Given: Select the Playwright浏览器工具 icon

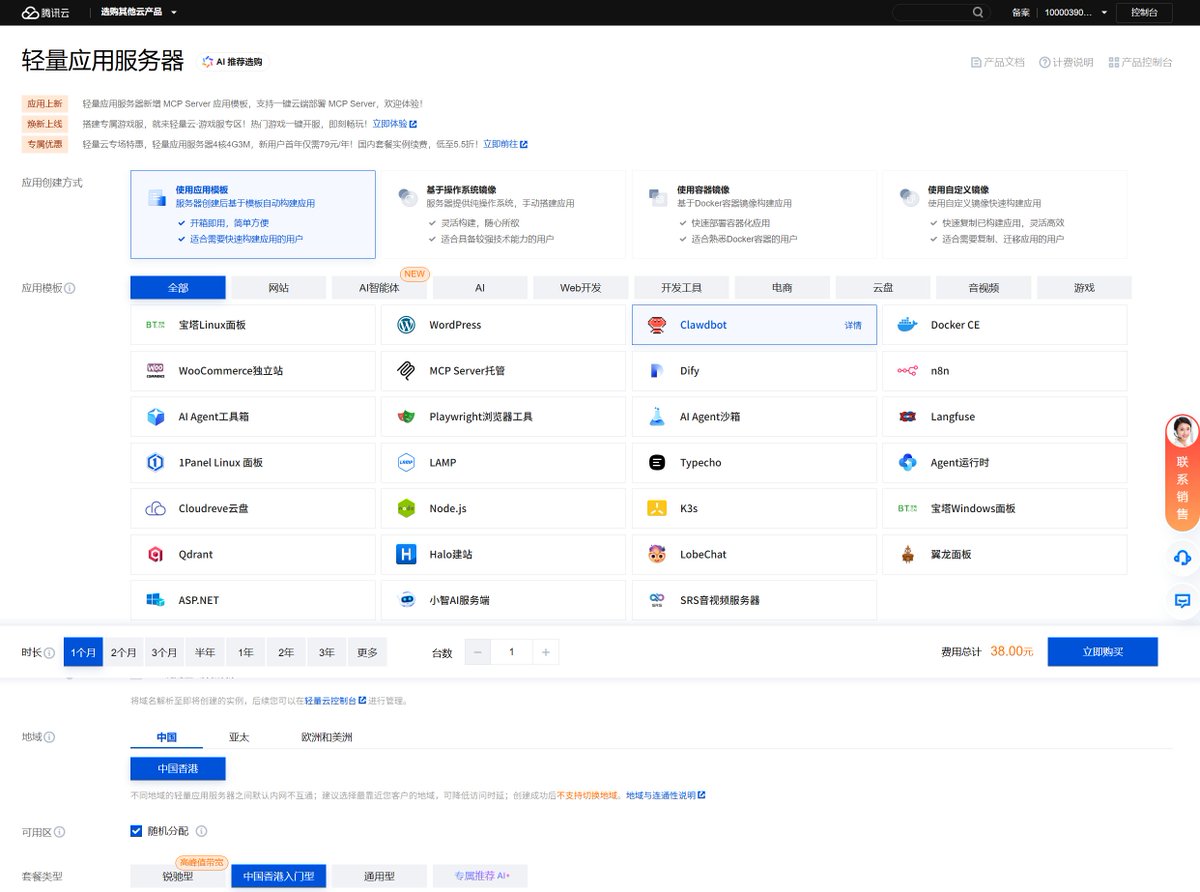Looking at the screenshot, I should tap(406, 417).
